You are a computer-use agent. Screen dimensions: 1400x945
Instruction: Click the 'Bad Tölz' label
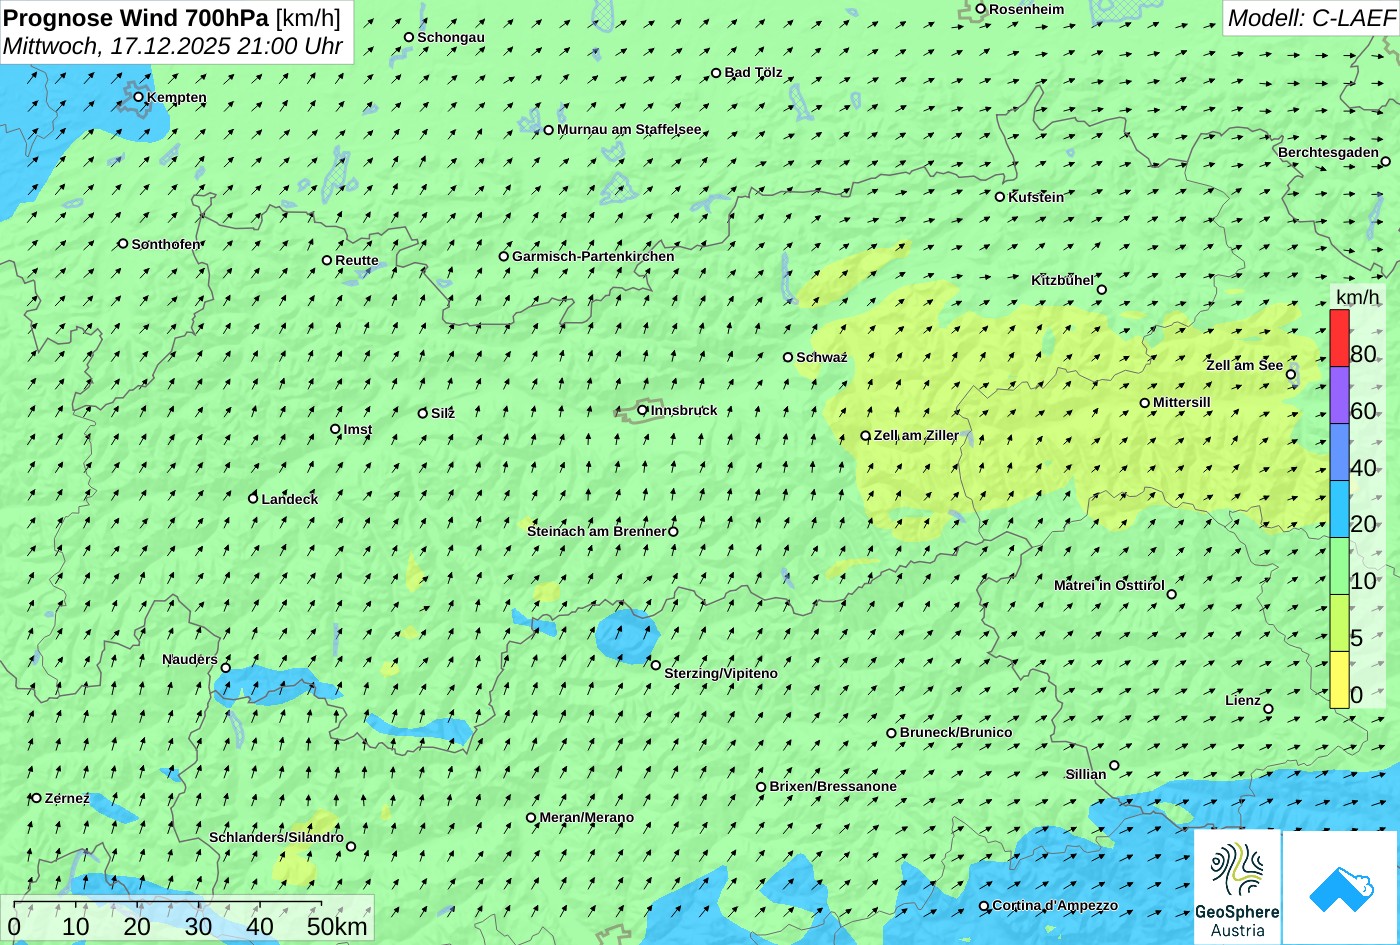pos(754,73)
